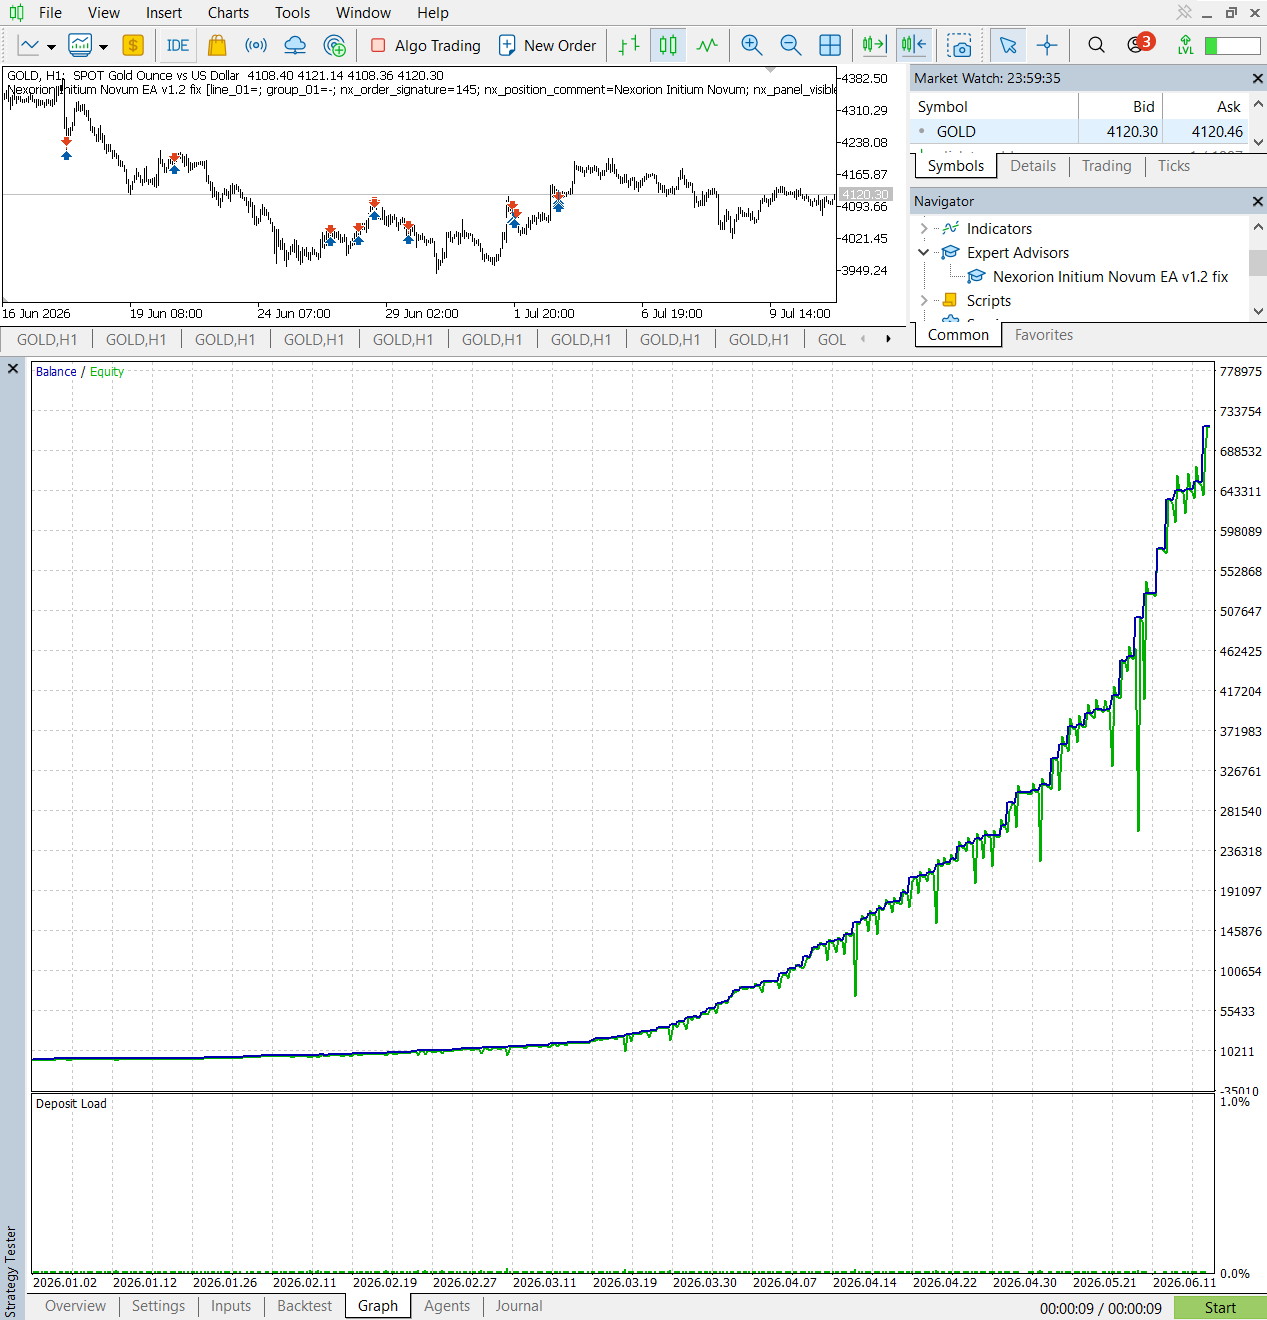1267x1320 pixels.
Task: Switch to Symbols tab in Market Watch
Action: pyautogui.click(x=956, y=166)
